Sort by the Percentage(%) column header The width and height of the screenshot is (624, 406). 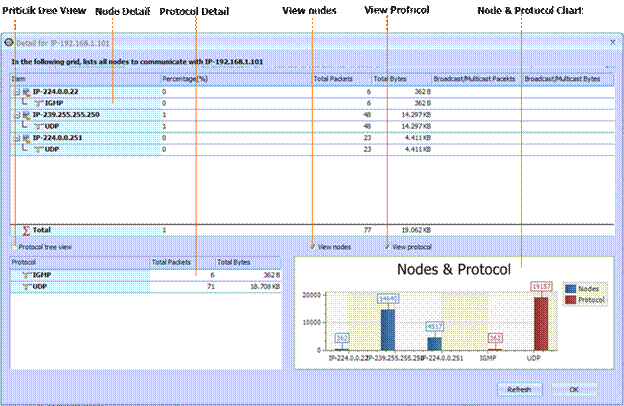[236, 79]
